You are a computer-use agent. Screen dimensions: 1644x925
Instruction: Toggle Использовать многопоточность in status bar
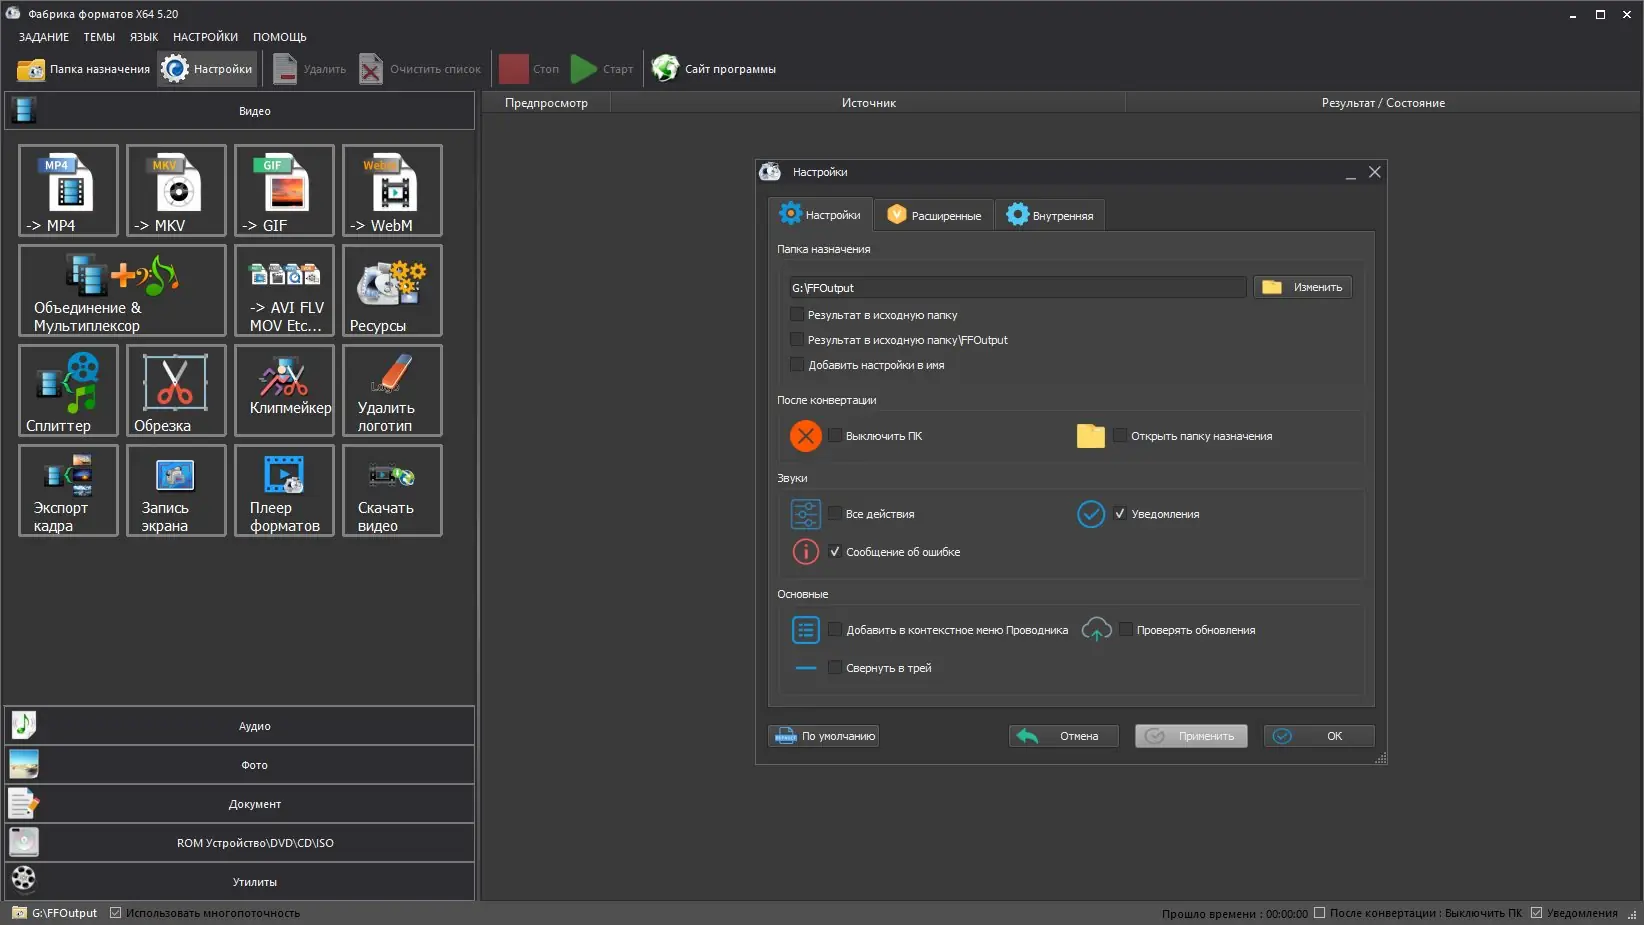click(x=116, y=913)
